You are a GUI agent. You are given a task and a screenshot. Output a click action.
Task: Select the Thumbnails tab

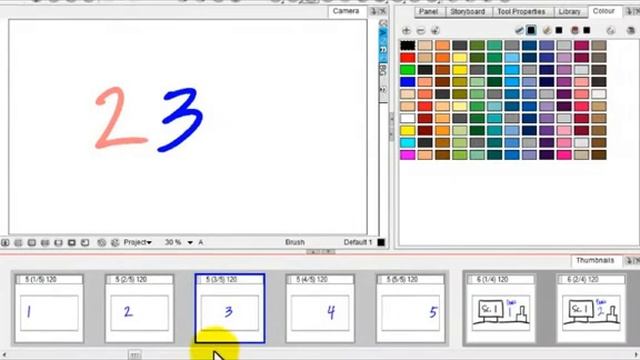(x=595, y=260)
